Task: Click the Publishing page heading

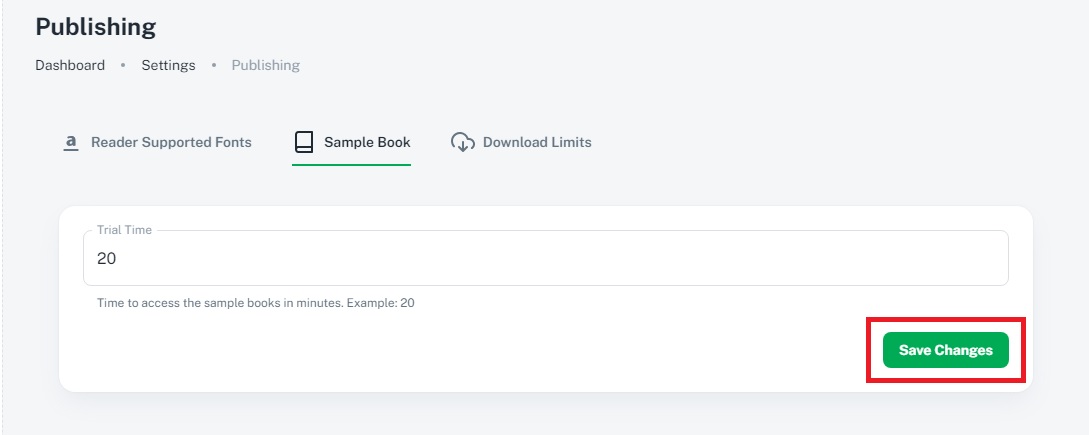Action: [x=96, y=26]
